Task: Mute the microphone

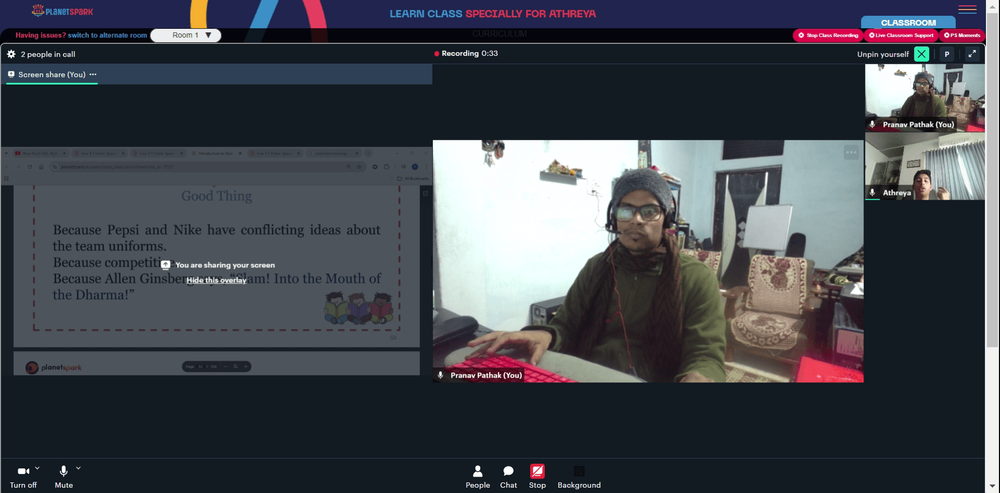Action: (63, 477)
